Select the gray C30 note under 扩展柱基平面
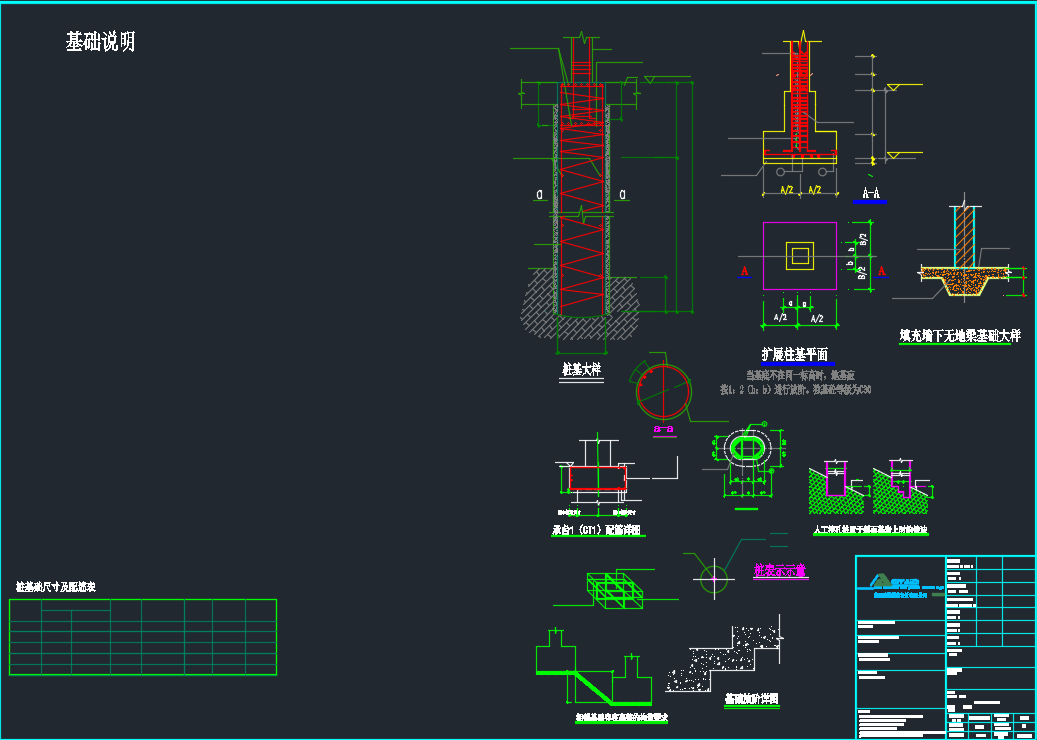The height and width of the screenshot is (740, 1037). [798, 383]
